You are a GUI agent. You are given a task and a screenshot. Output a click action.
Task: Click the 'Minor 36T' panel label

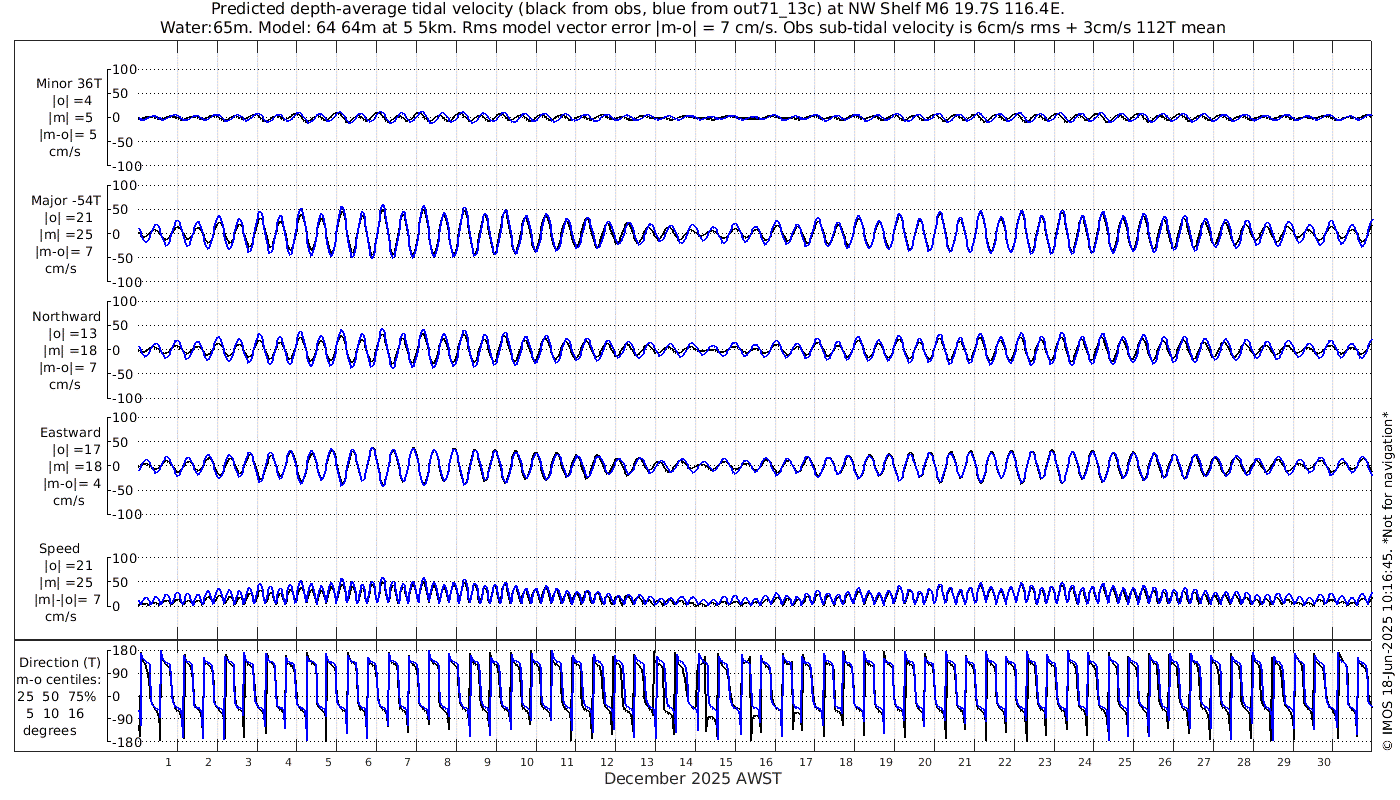[x=68, y=84]
